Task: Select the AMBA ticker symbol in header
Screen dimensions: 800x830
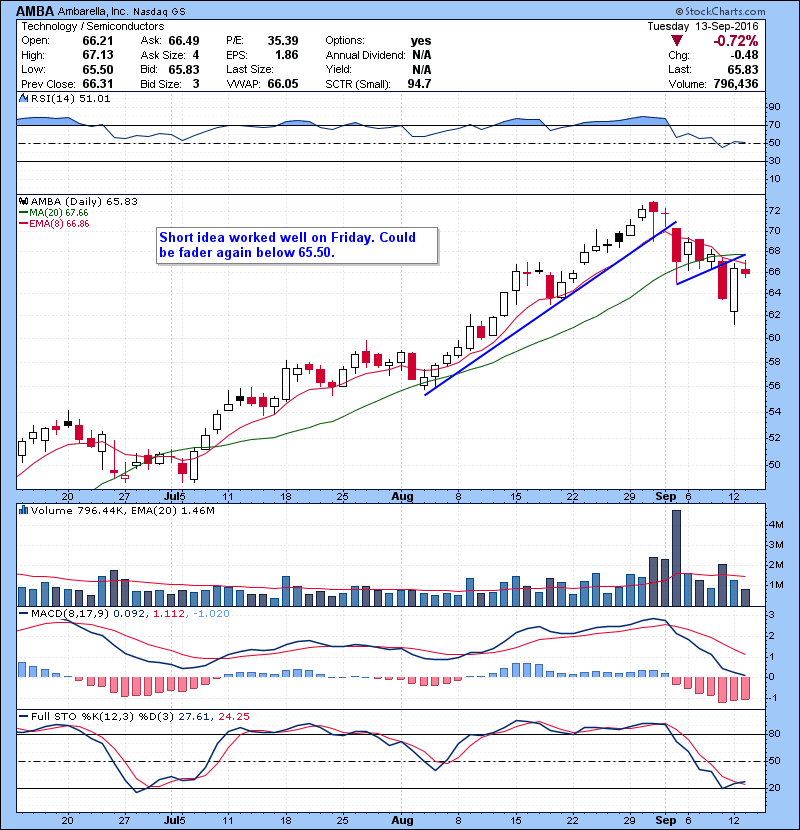Action: (35, 11)
